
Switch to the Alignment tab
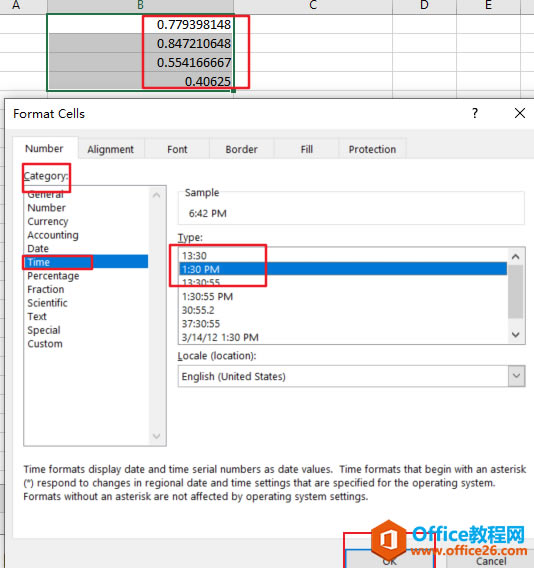(x=110, y=149)
